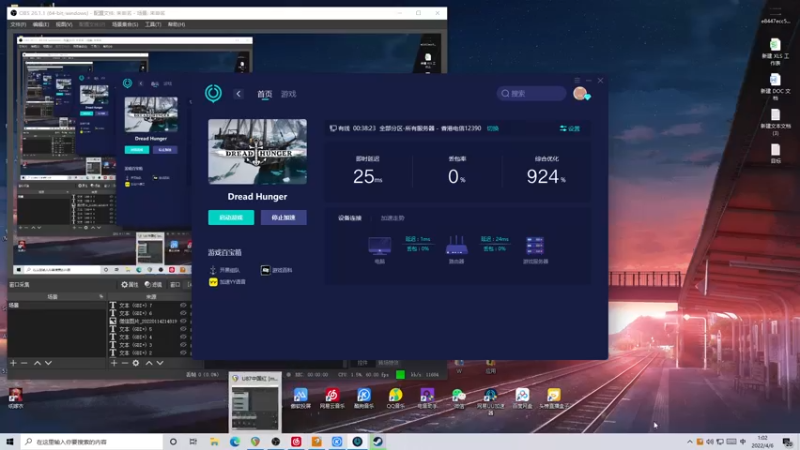The image size is (800, 450).
Task: Open OBS 工具(T) menu
Action: click(153, 24)
